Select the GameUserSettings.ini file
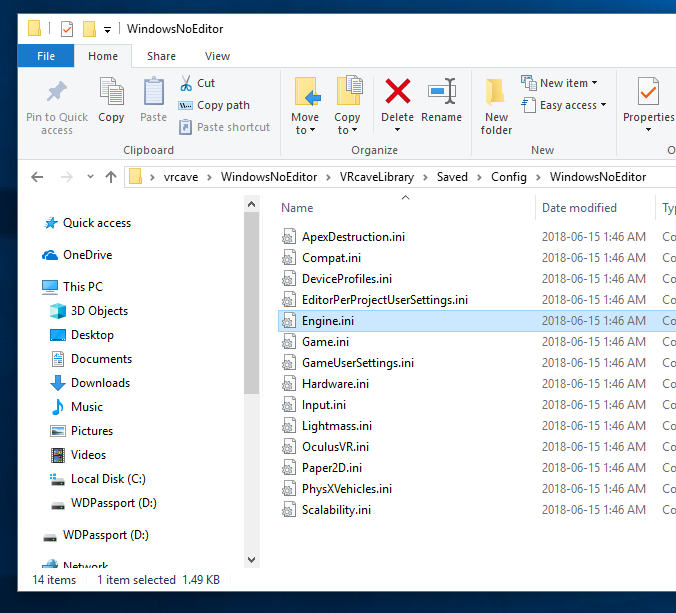The width and height of the screenshot is (676, 613). [x=357, y=363]
